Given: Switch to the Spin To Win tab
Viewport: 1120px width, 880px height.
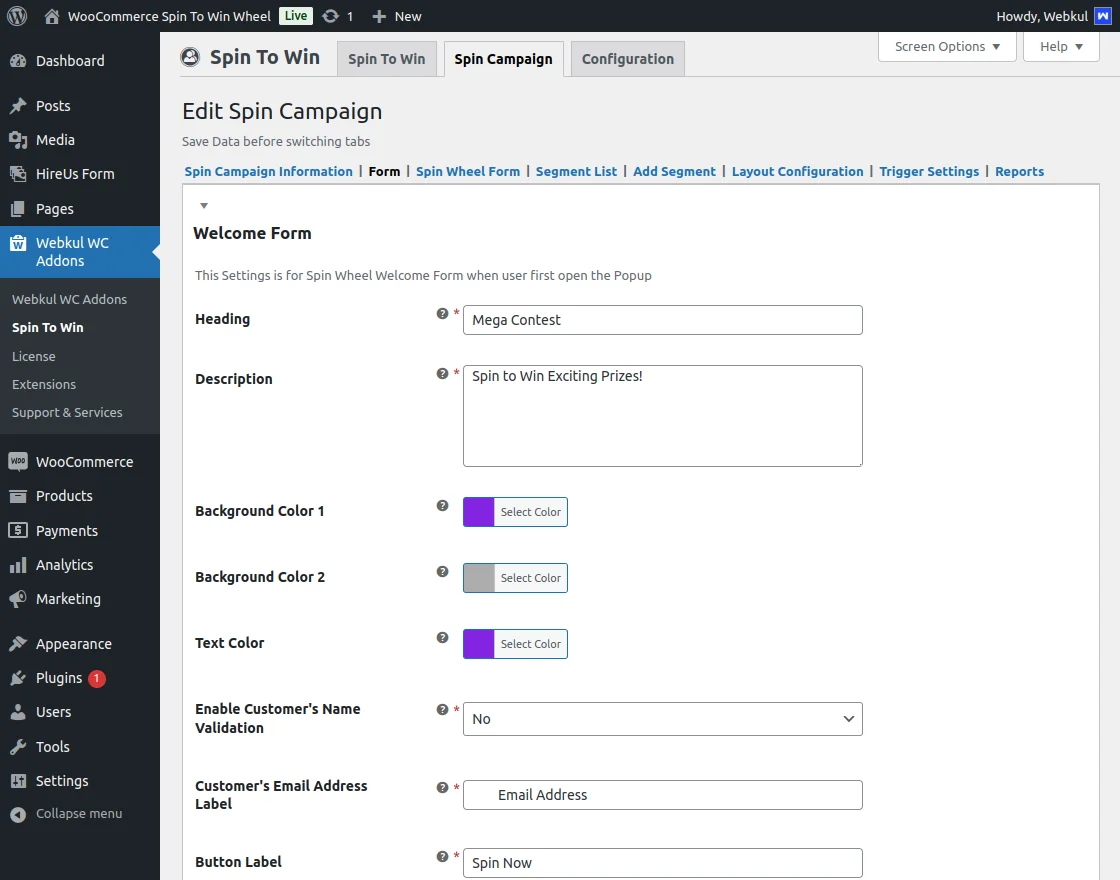Looking at the screenshot, I should click(386, 59).
